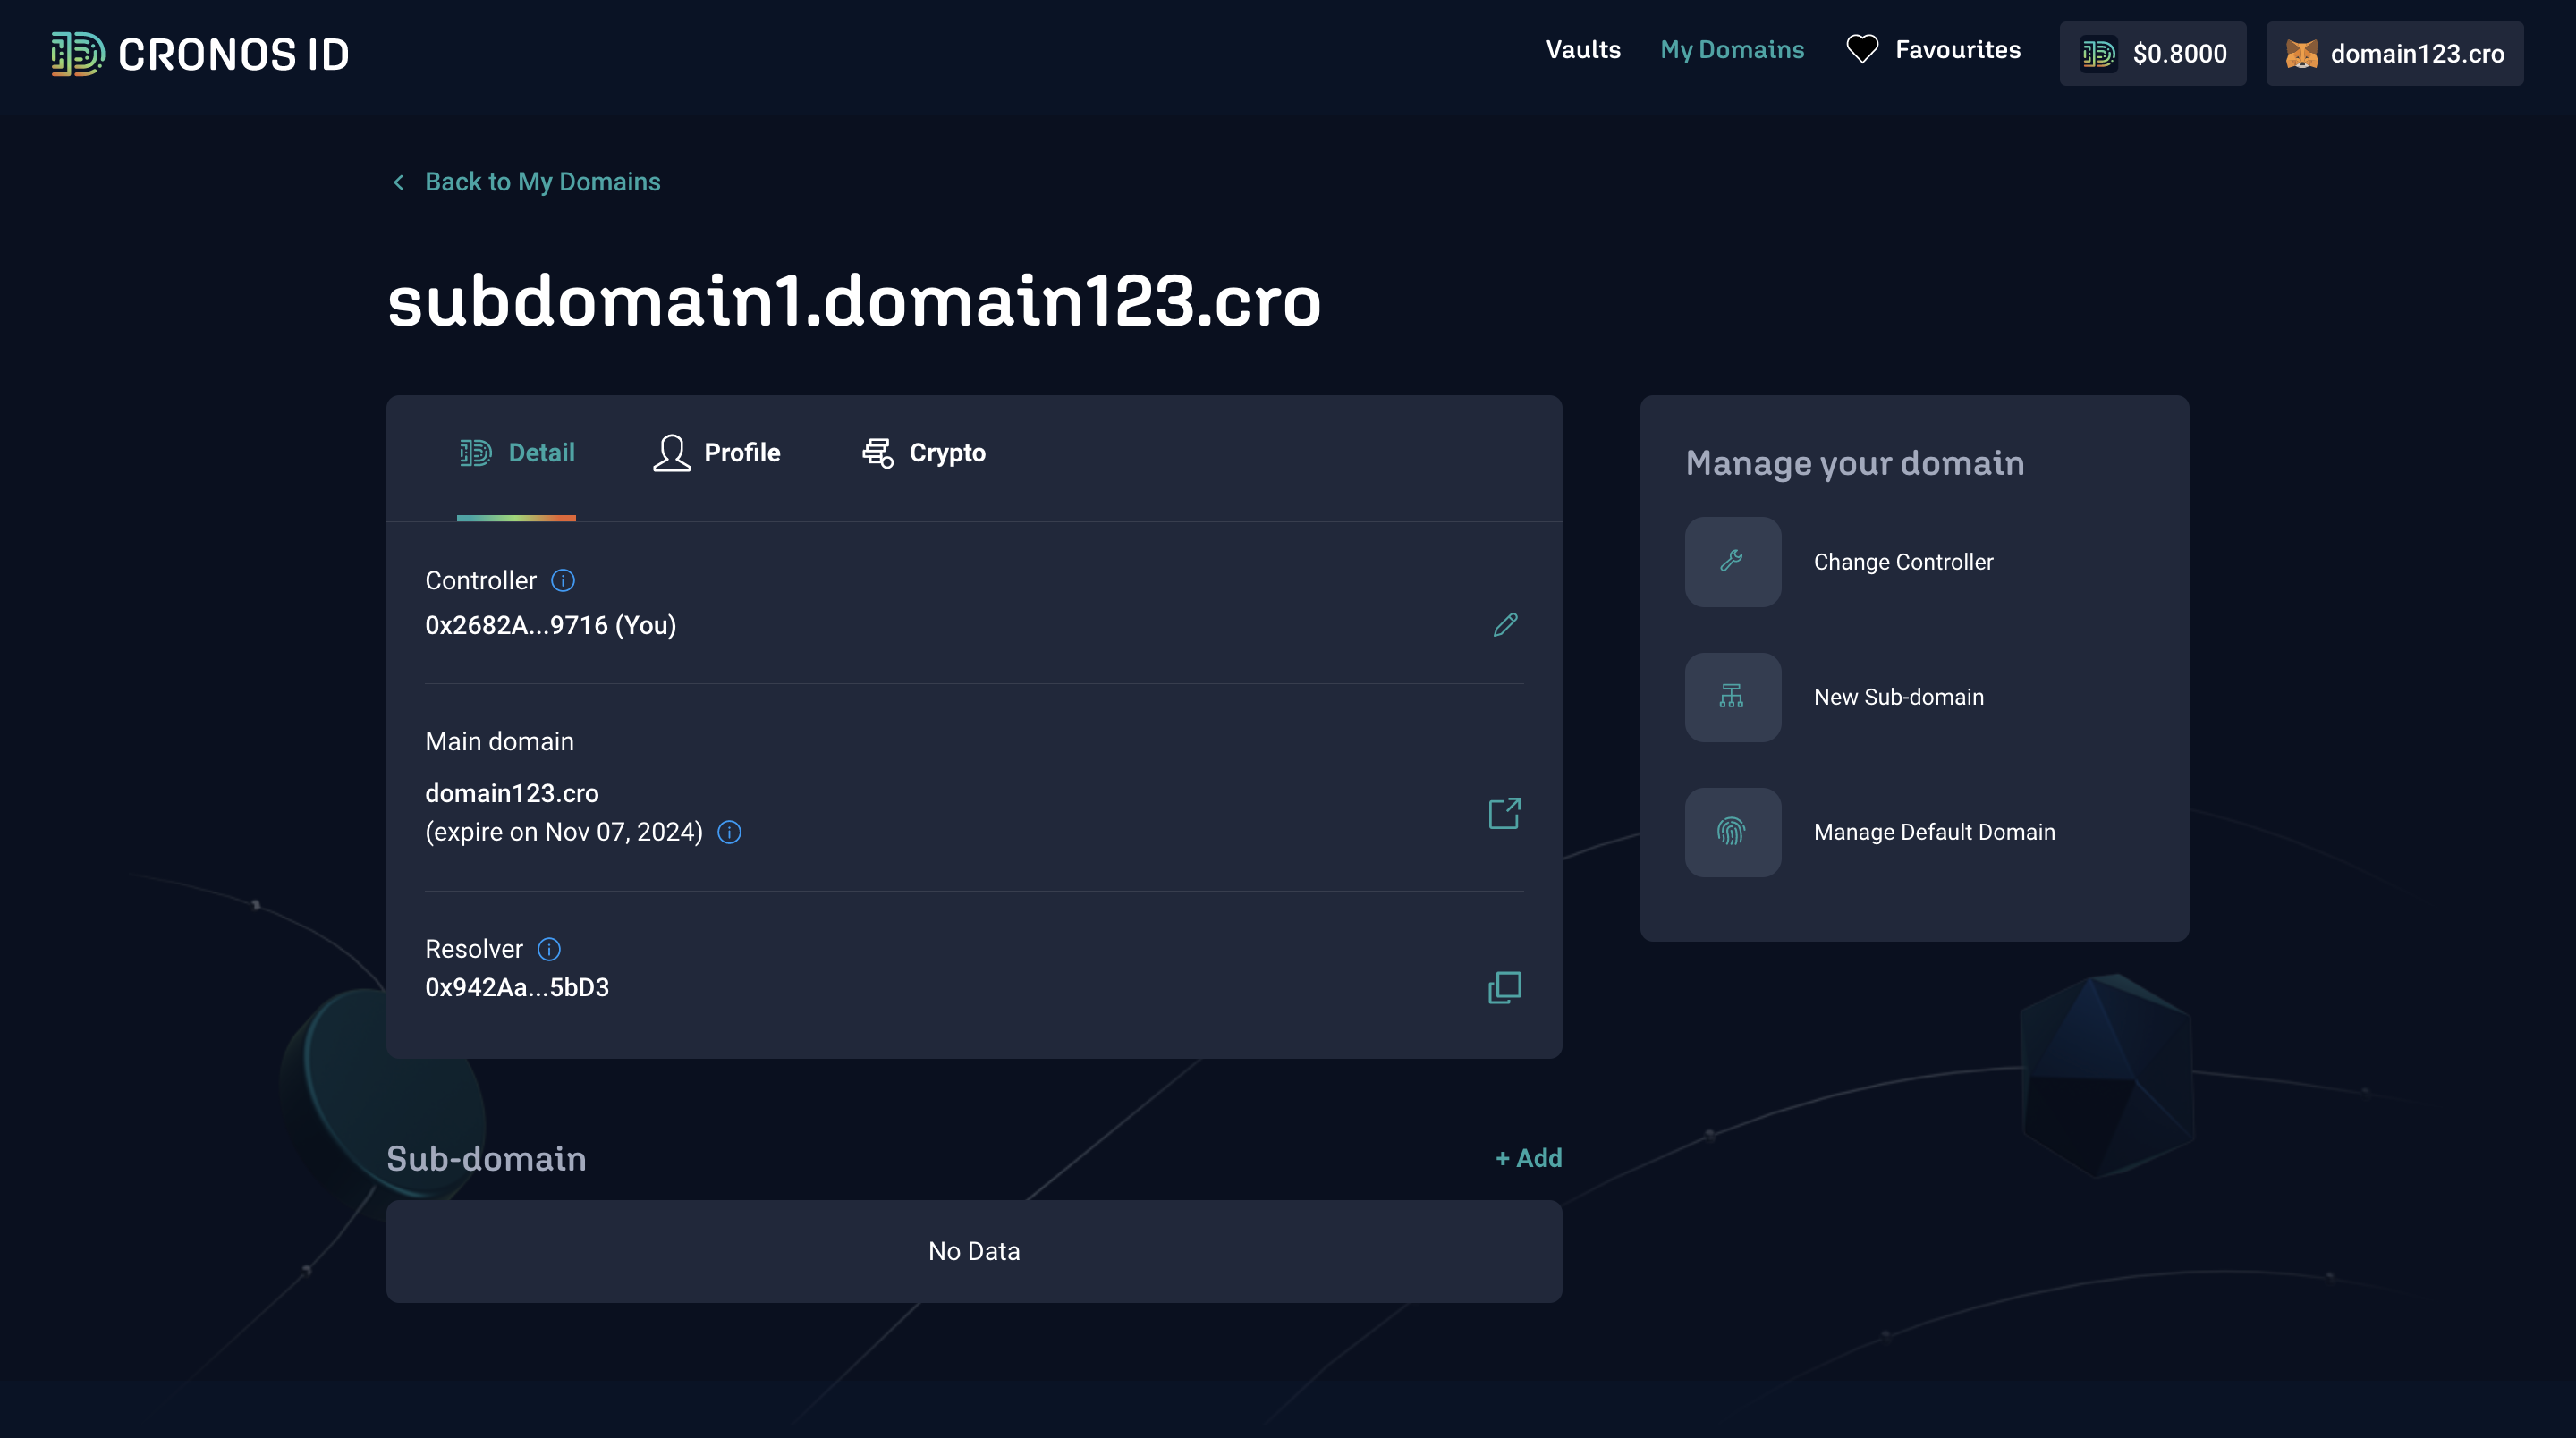Click the pencil edit icon beside Controller address
The image size is (2576, 1438).
(x=1505, y=625)
